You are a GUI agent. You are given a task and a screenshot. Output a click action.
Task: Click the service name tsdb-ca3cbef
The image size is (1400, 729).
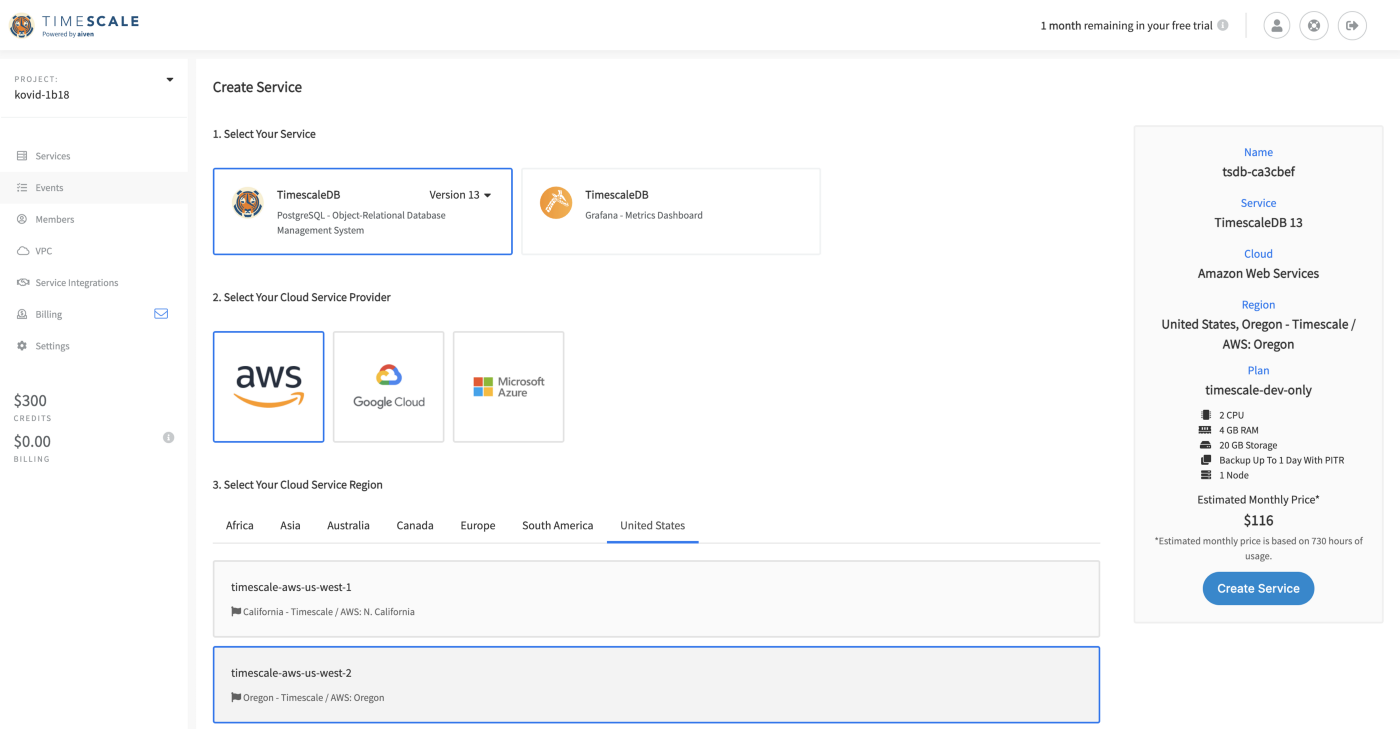click(x=1258, y=172)
